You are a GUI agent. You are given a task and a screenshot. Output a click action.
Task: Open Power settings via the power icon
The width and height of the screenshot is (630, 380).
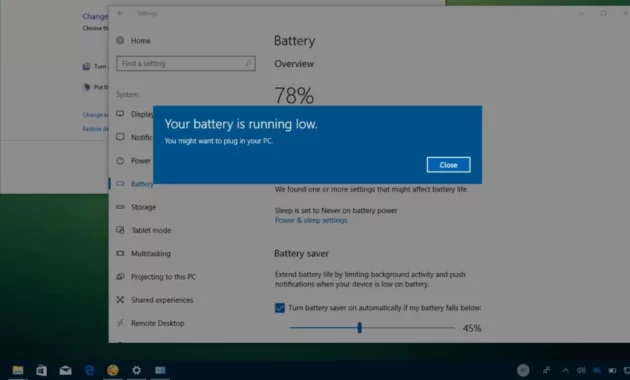click(120, 160)
